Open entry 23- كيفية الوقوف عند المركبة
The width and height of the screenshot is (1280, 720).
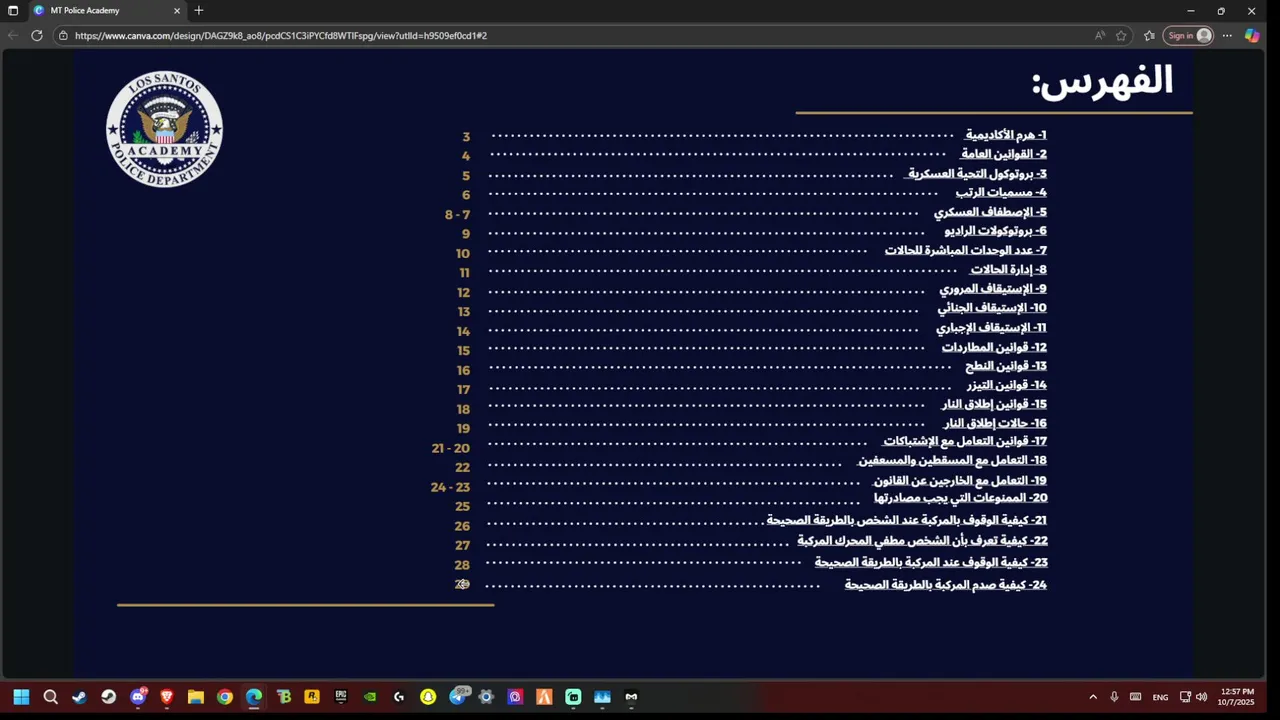point(931,563)
